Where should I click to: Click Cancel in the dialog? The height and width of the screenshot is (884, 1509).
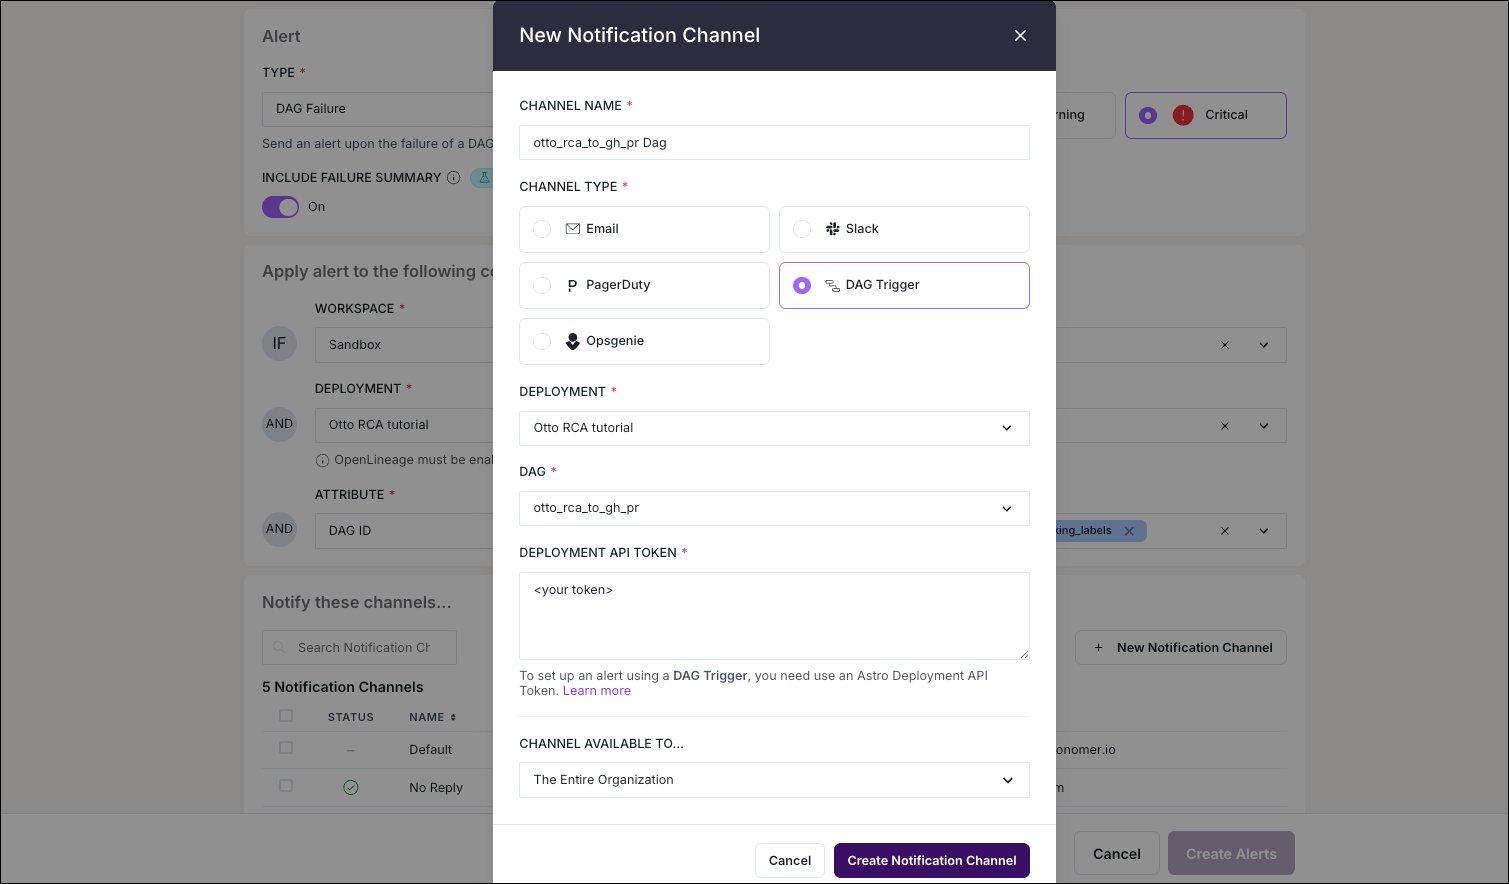(790, 861)
